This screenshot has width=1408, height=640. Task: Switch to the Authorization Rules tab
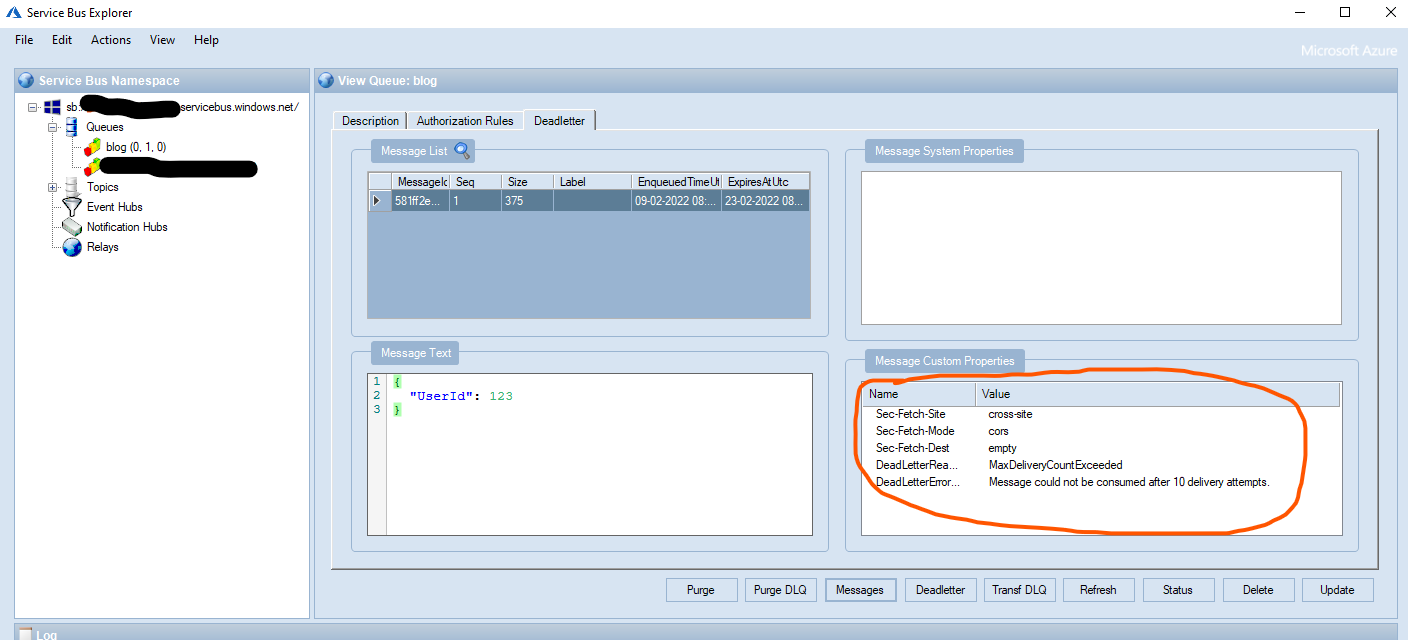(x=465, y=121)
